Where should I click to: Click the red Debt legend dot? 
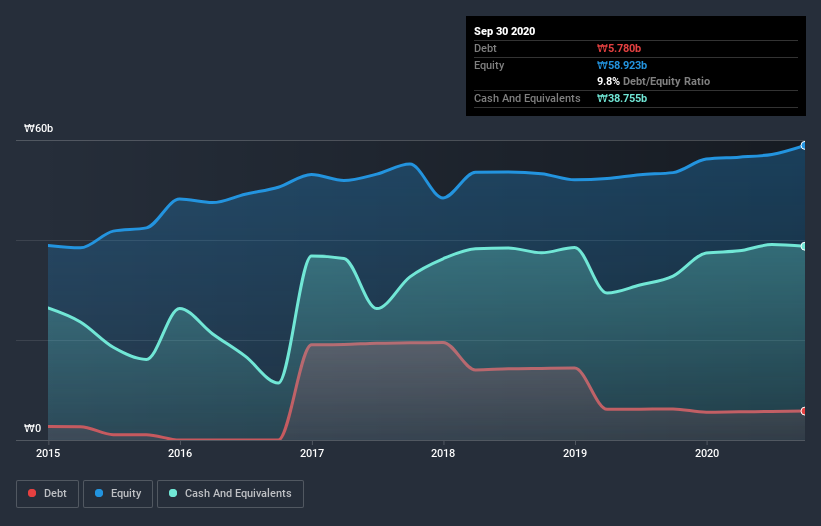32,493
